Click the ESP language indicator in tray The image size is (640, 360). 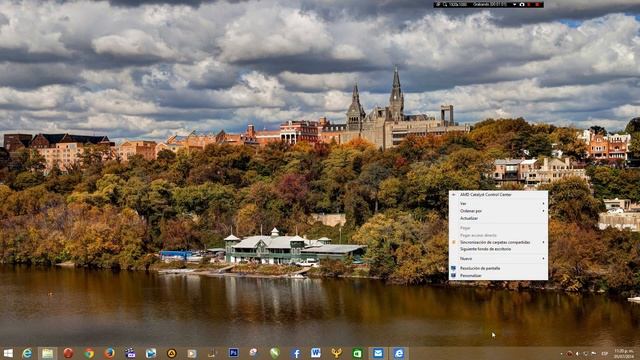(x=605, y=353)
